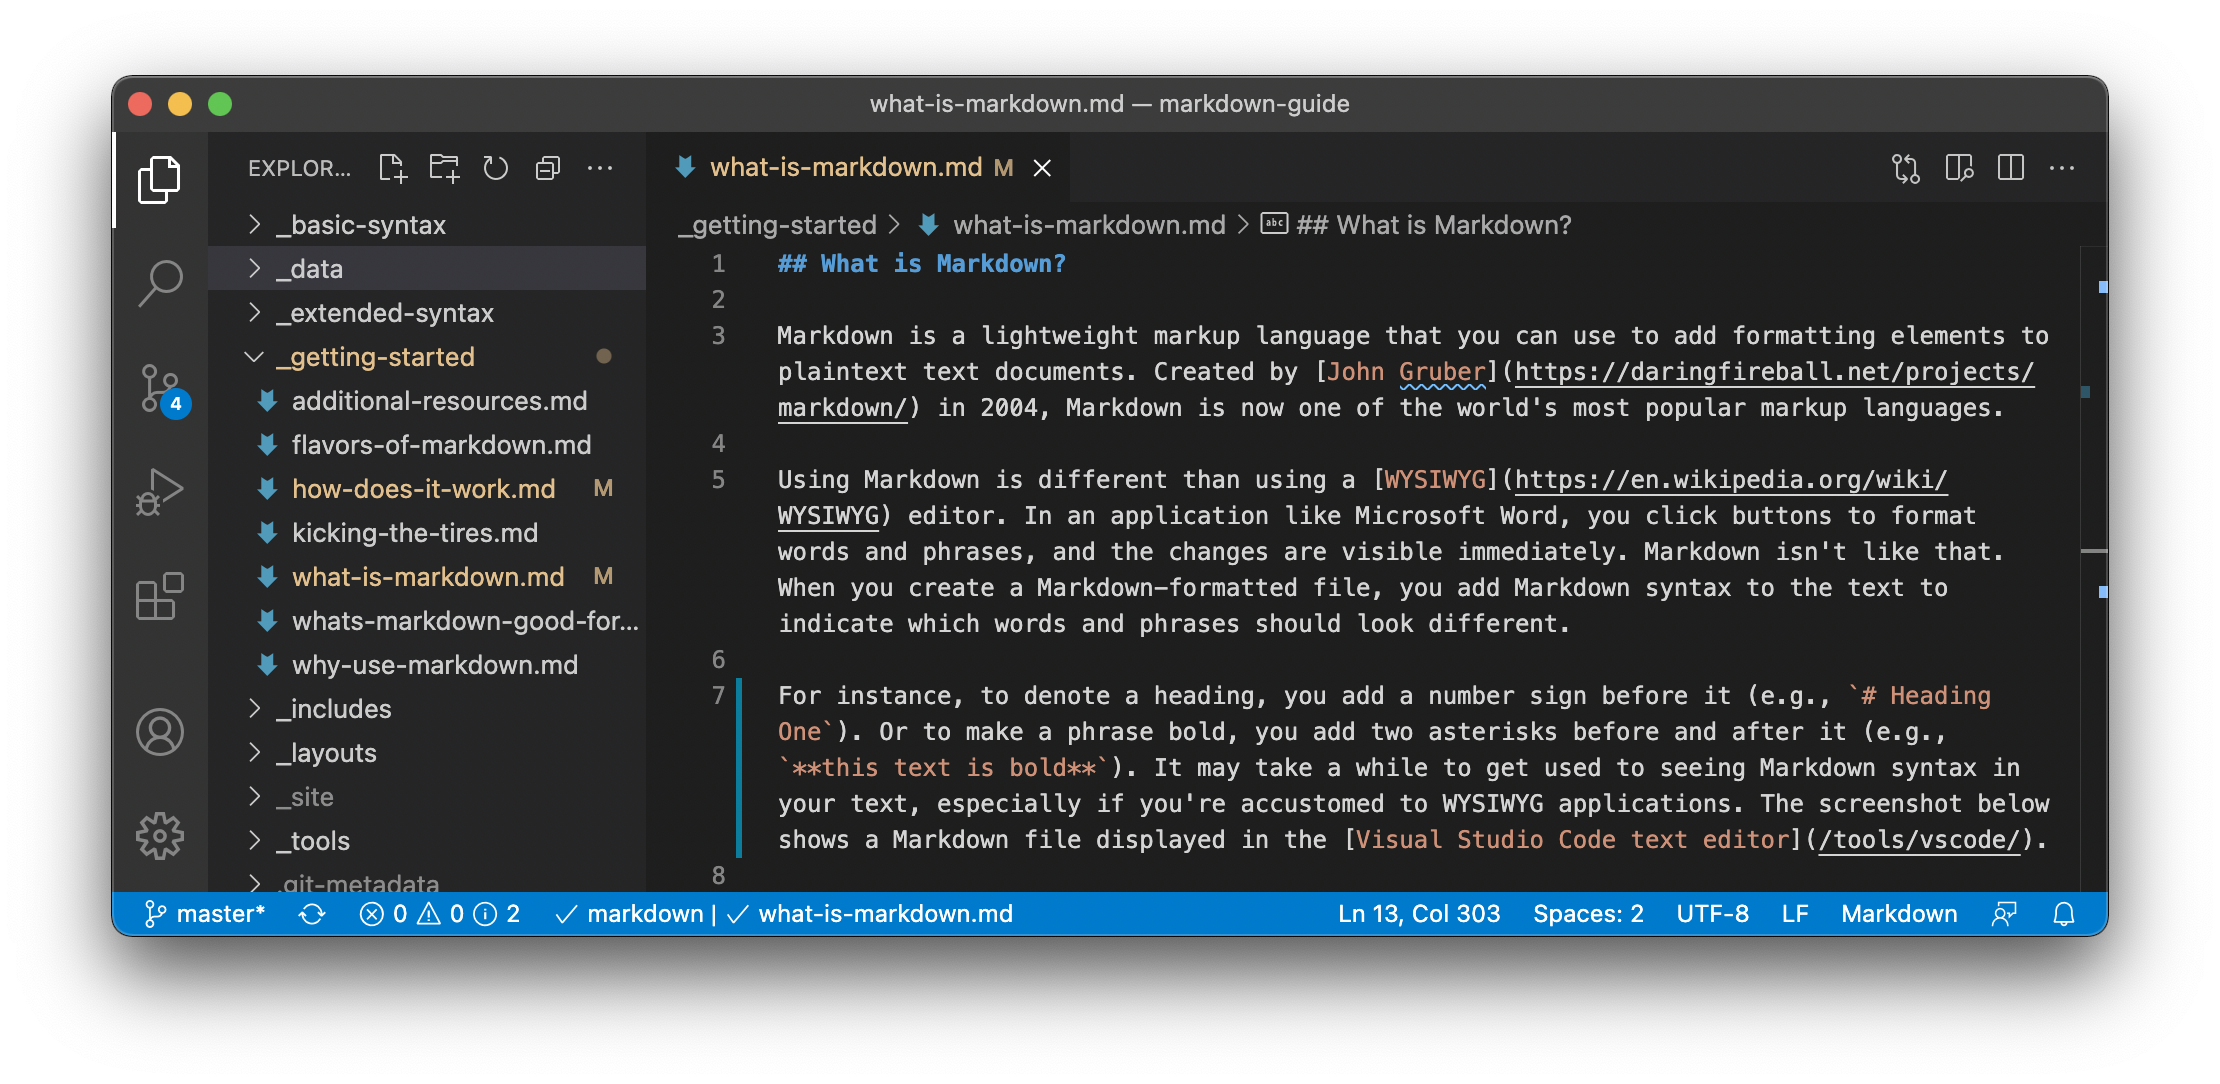Create a new file in the Explorer
Image resolution: width=2220 pixels, height=1084 pixels.
pyautogui.click(x=393, y=168)
